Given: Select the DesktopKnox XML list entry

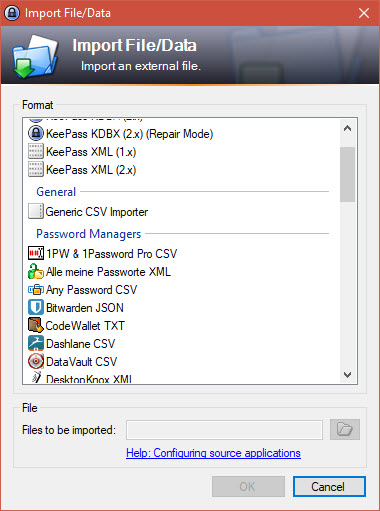Looking at the screenshot, I should (80, 378).
